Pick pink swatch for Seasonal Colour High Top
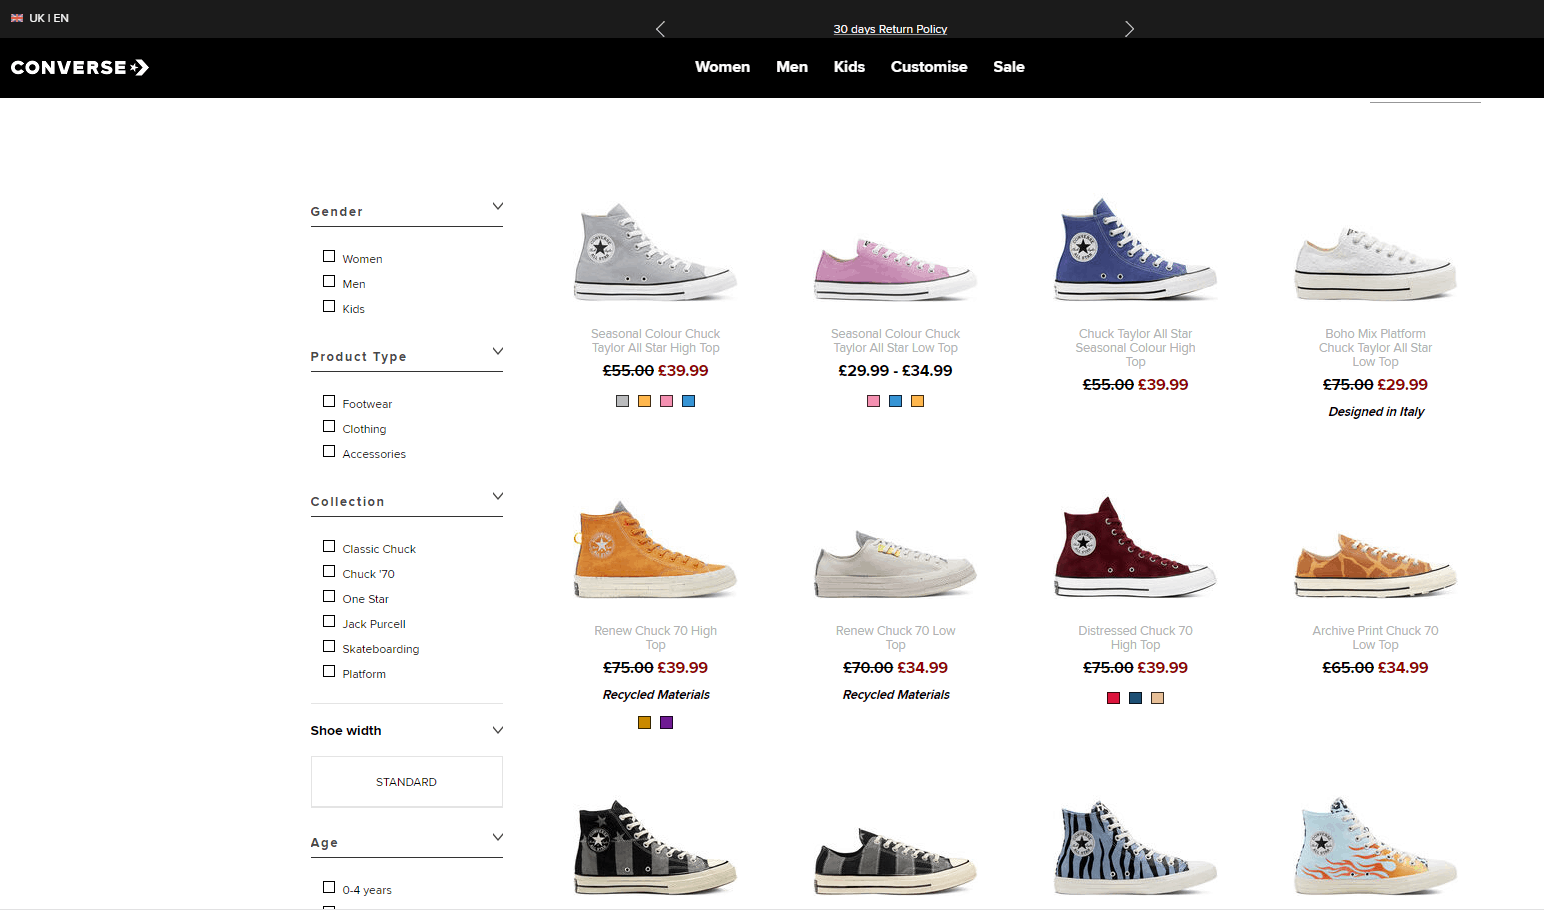This screenshot has width=1544, height=914. click(x=666, y=401)
